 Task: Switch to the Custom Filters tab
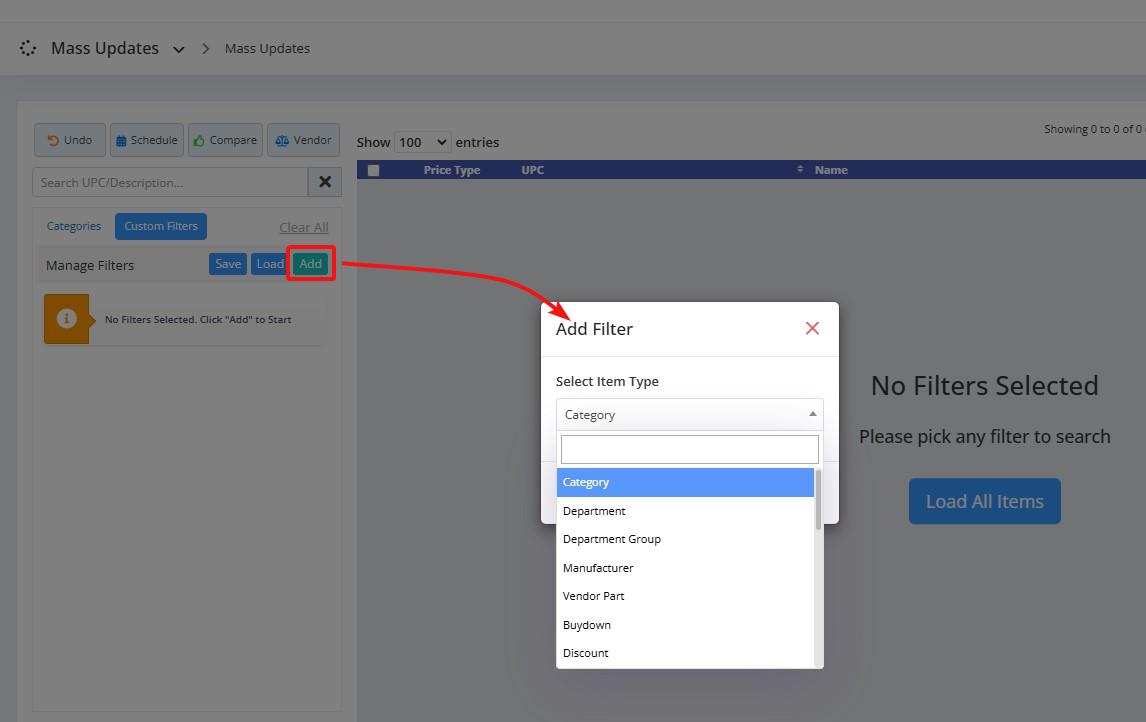point(161,226)
